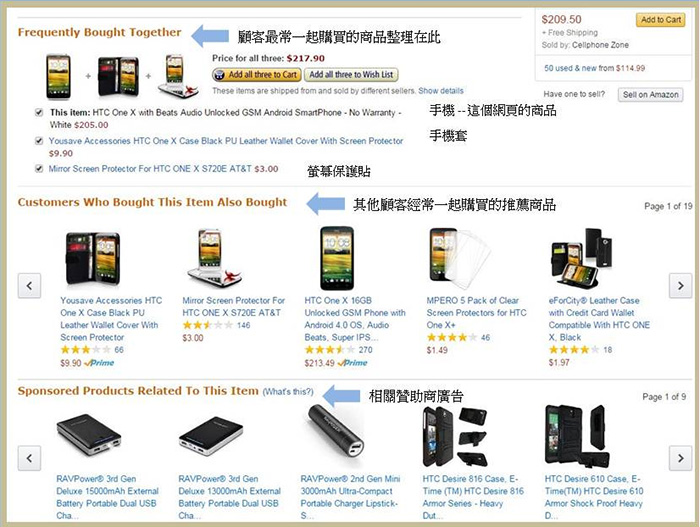This screenshot has width=700, height=527.
Task: Open What's this sponsored products info
Action: 288,392
